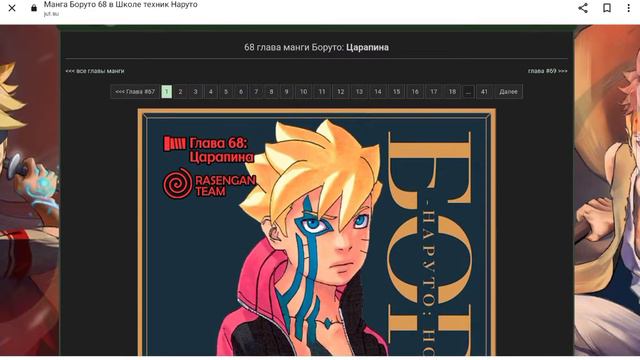Expand hidden pages via the ellipsis button
The width and height of the screenshot is (640, 360).
click(x=468, y=92)
